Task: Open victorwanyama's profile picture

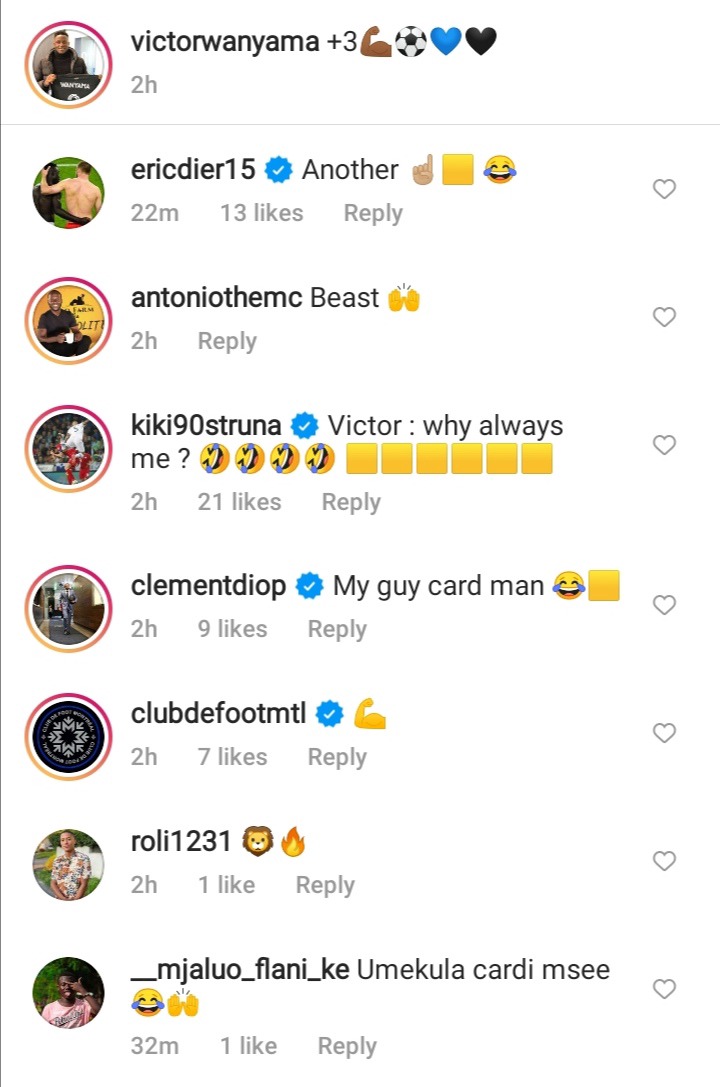Action: click(x=68, y=64)
